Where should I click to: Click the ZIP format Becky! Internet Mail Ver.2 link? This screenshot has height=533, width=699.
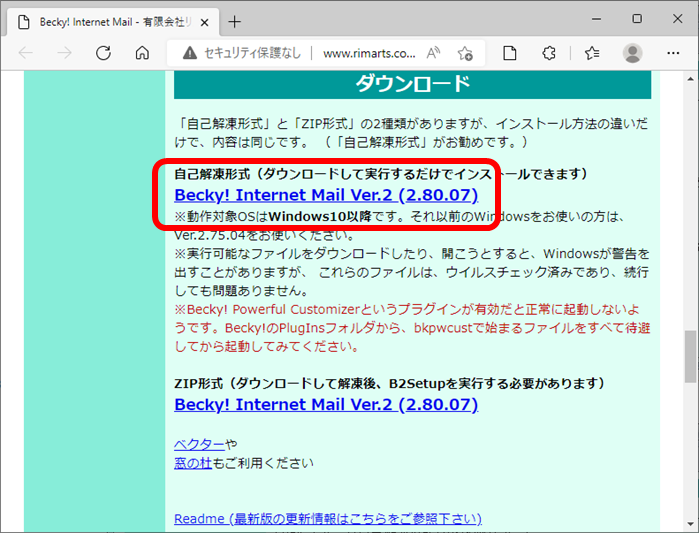pos(326,405)
